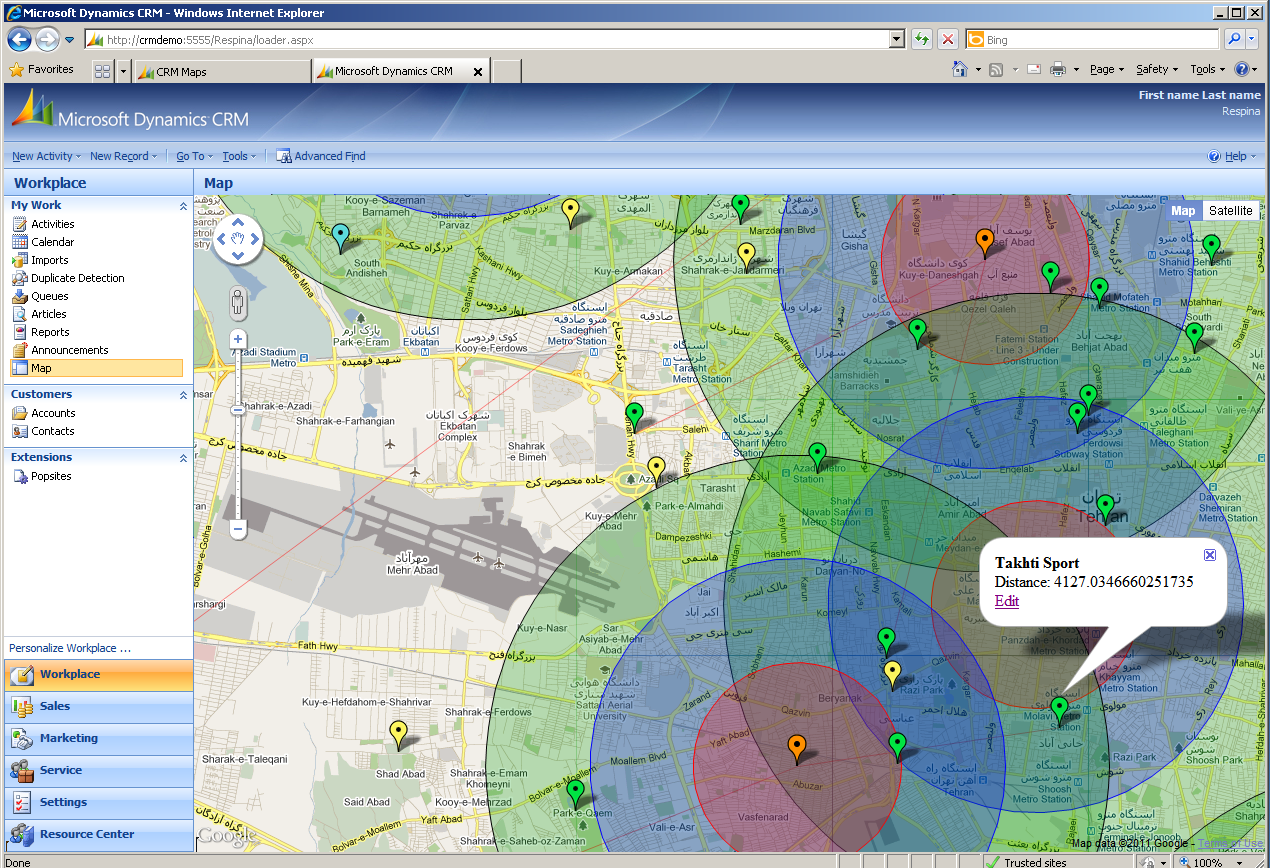Click Personalize Workplace link
1270x868 pixels.
coord(70,648)
